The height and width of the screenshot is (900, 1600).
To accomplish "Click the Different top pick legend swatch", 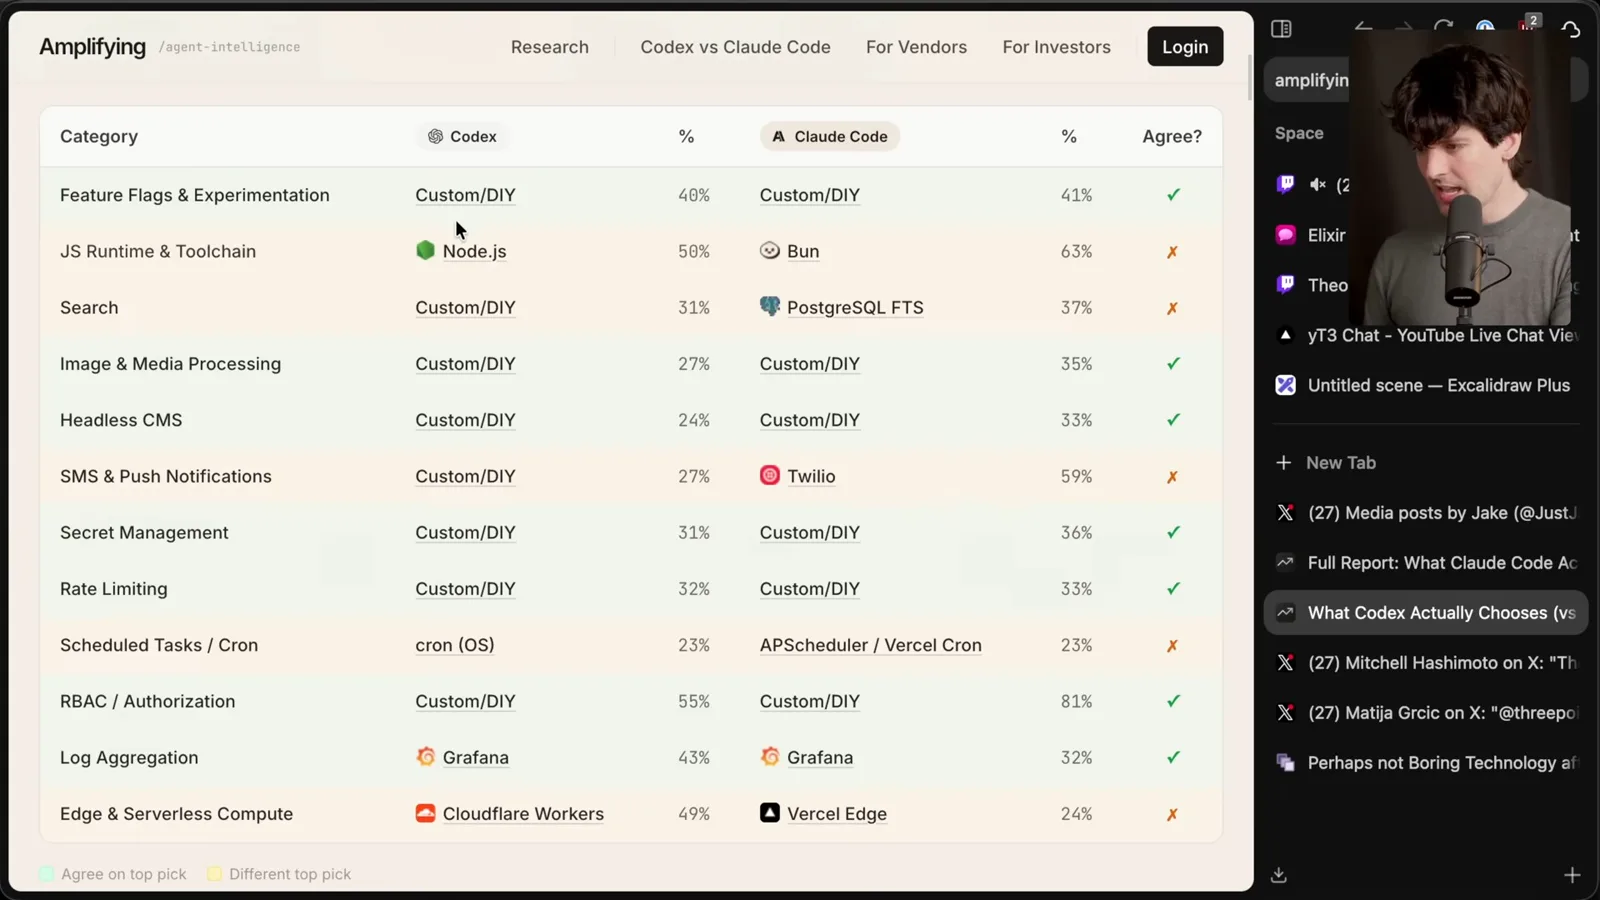I will coord(214,874).
